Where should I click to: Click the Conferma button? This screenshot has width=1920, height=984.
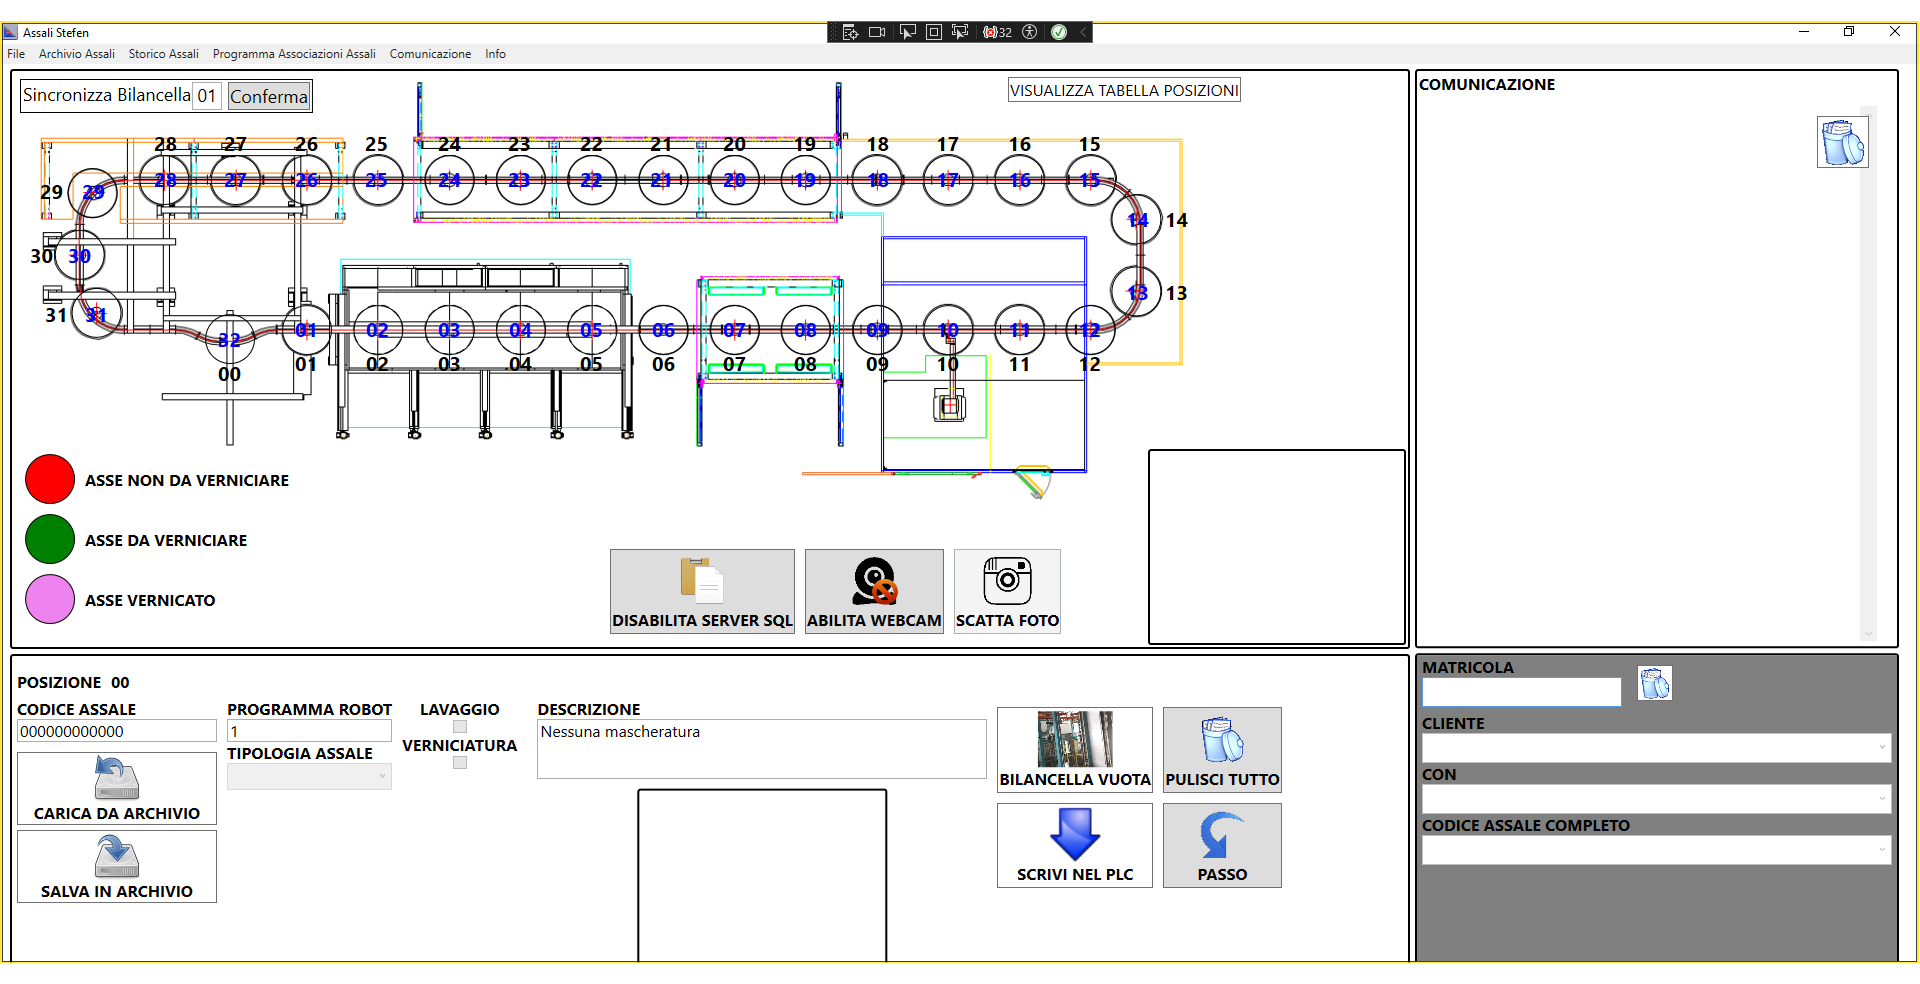pos(269,96)
